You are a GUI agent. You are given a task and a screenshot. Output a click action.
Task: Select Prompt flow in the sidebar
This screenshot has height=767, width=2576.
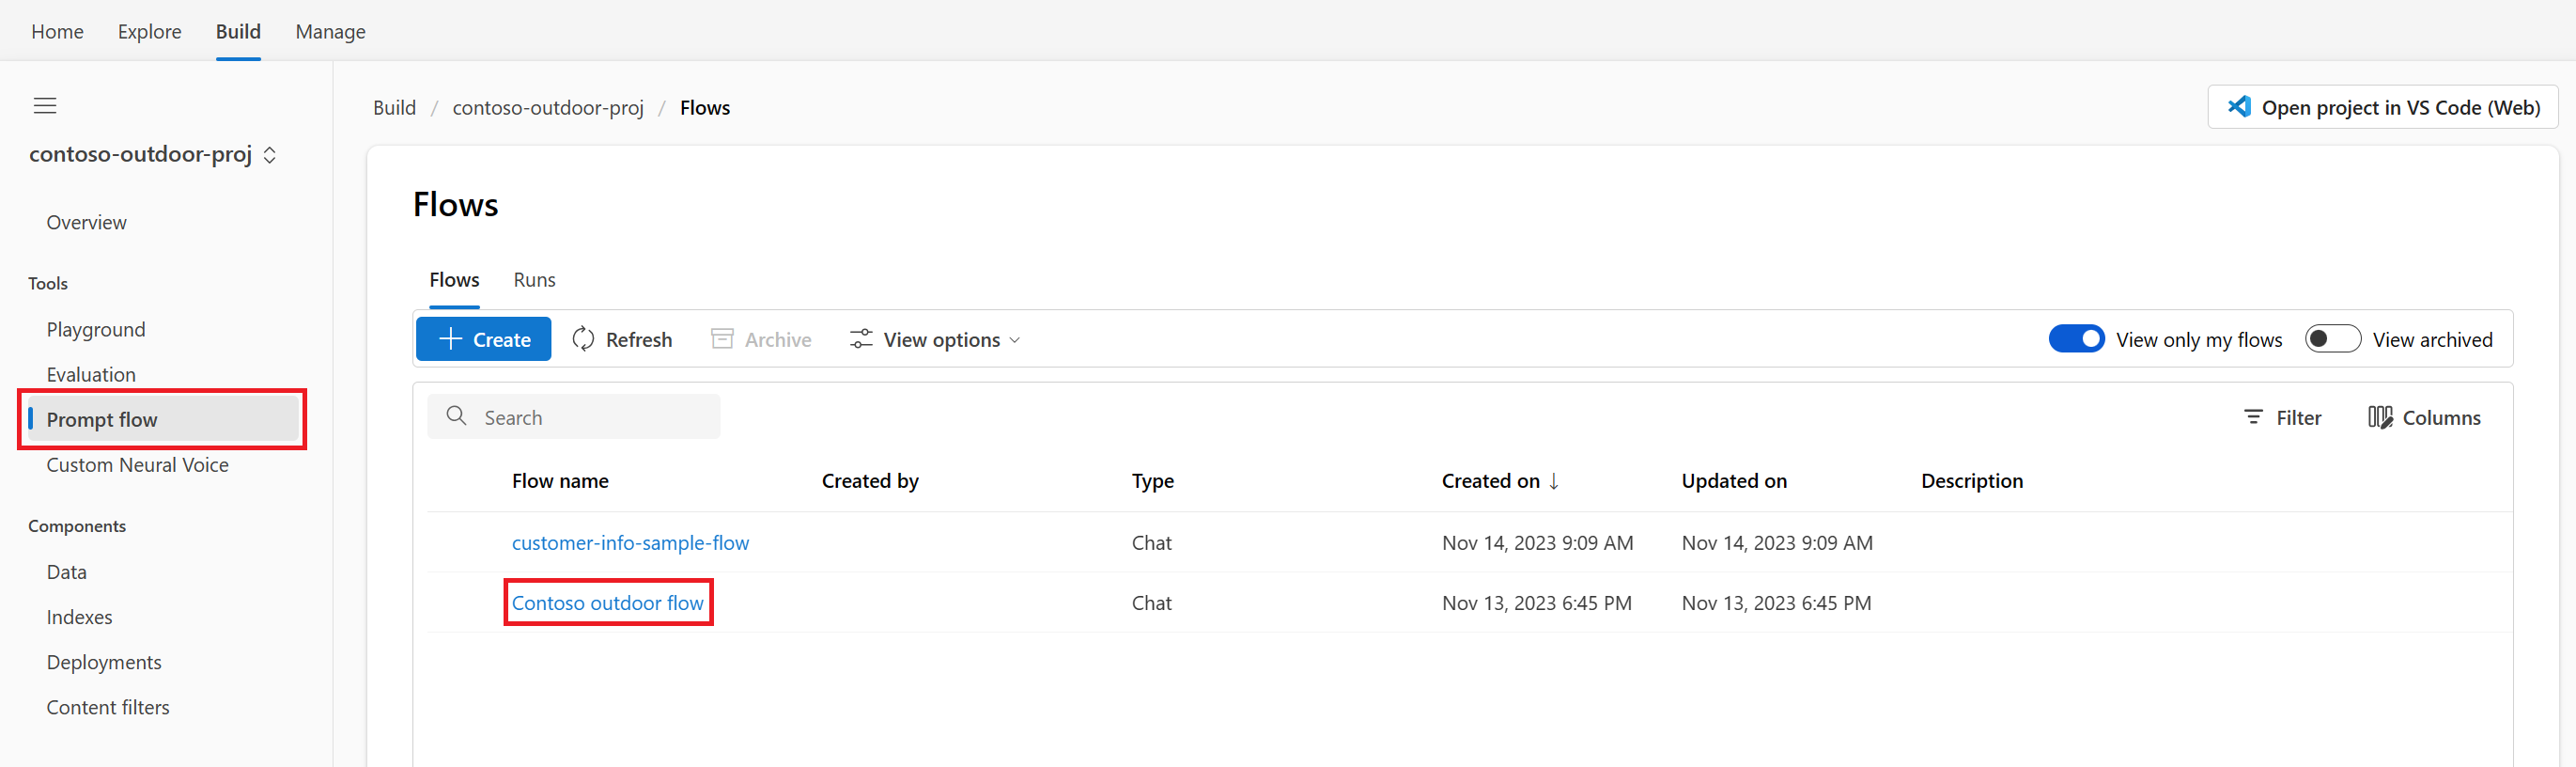pos(163,419)
